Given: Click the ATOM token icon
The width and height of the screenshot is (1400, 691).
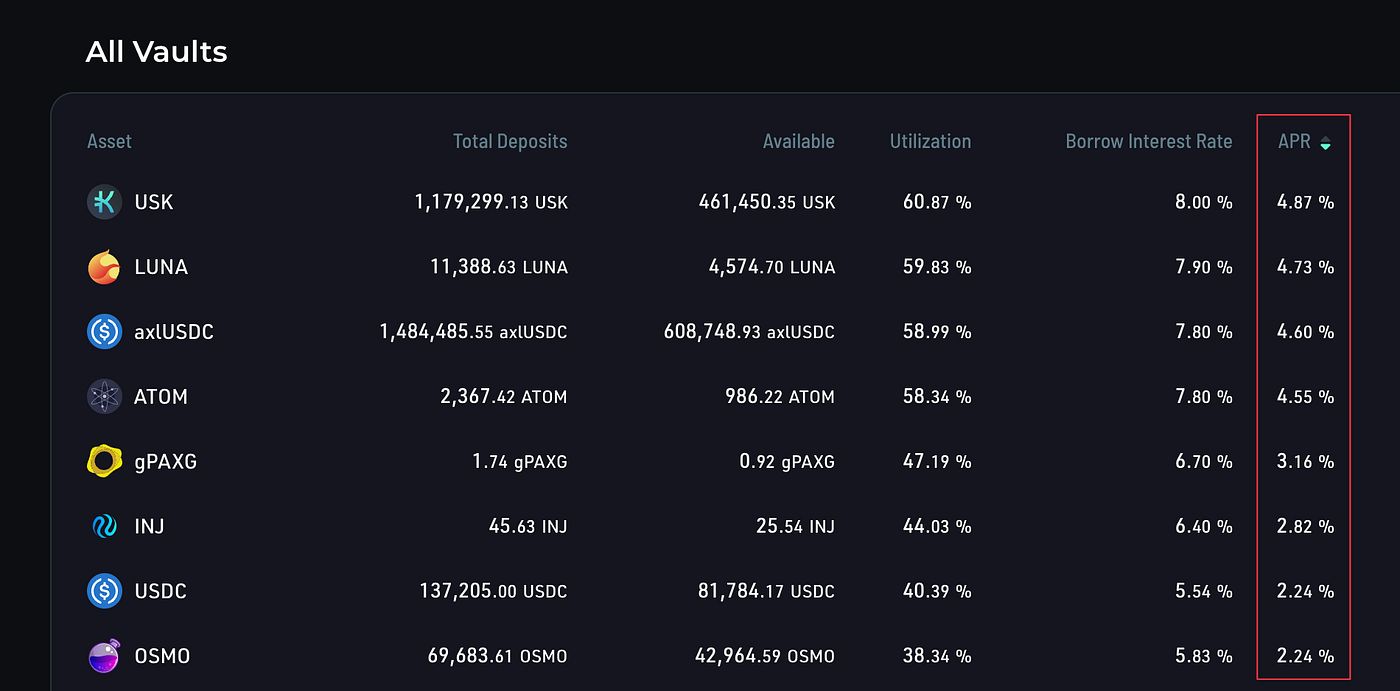Looking at the screenshot, I should 104,397.
